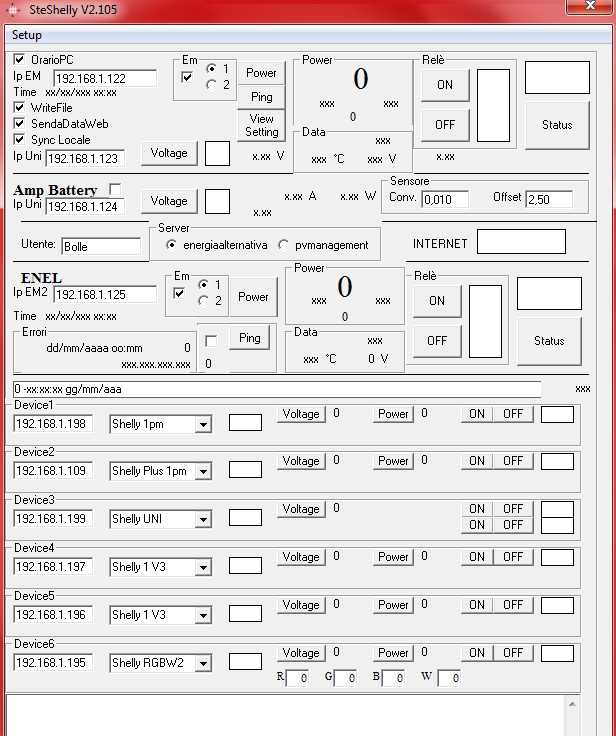Click the Sensore Conv. field
This screenshot has width=616, height=736.
(x=445, y=199)
